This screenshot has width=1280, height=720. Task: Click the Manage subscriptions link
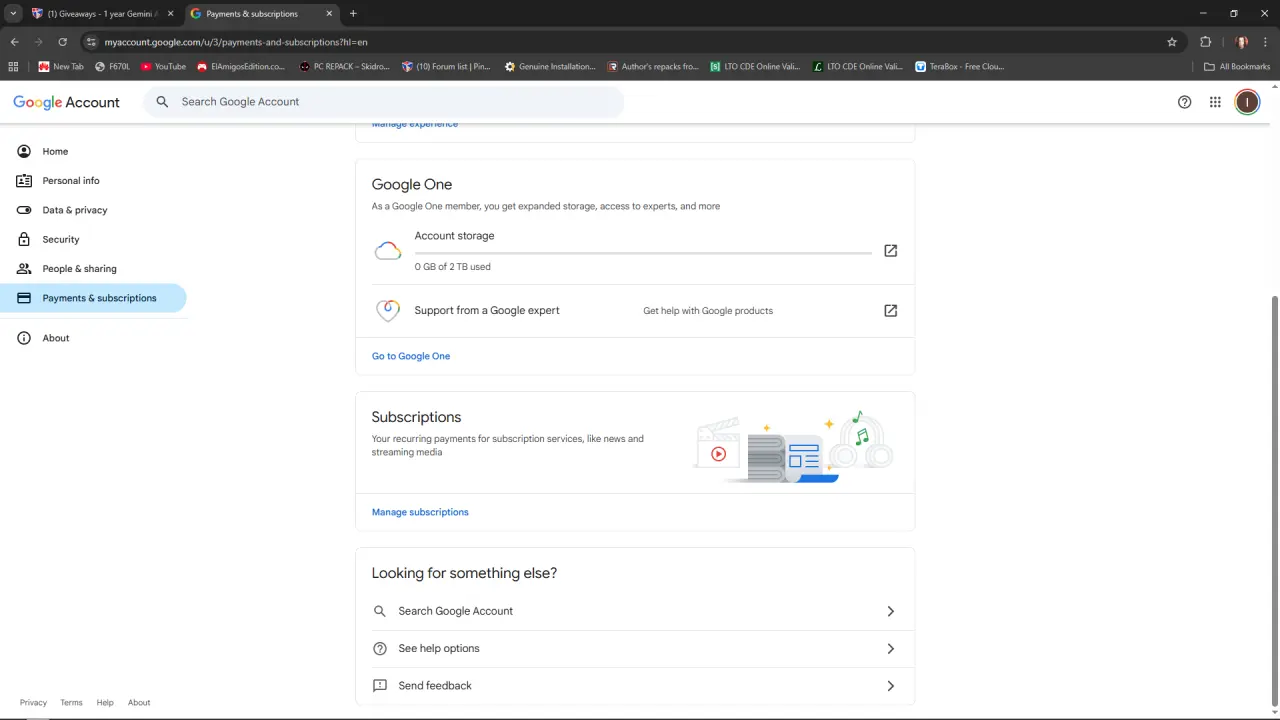point(420,512)
